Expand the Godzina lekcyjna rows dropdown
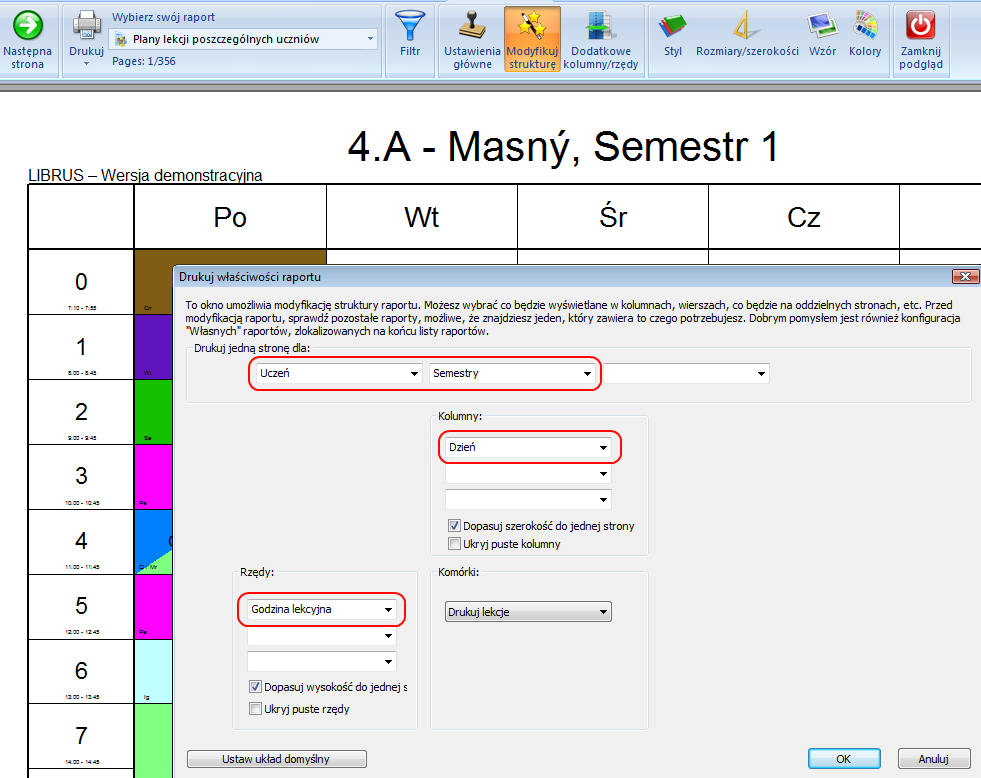 point(321,609)
